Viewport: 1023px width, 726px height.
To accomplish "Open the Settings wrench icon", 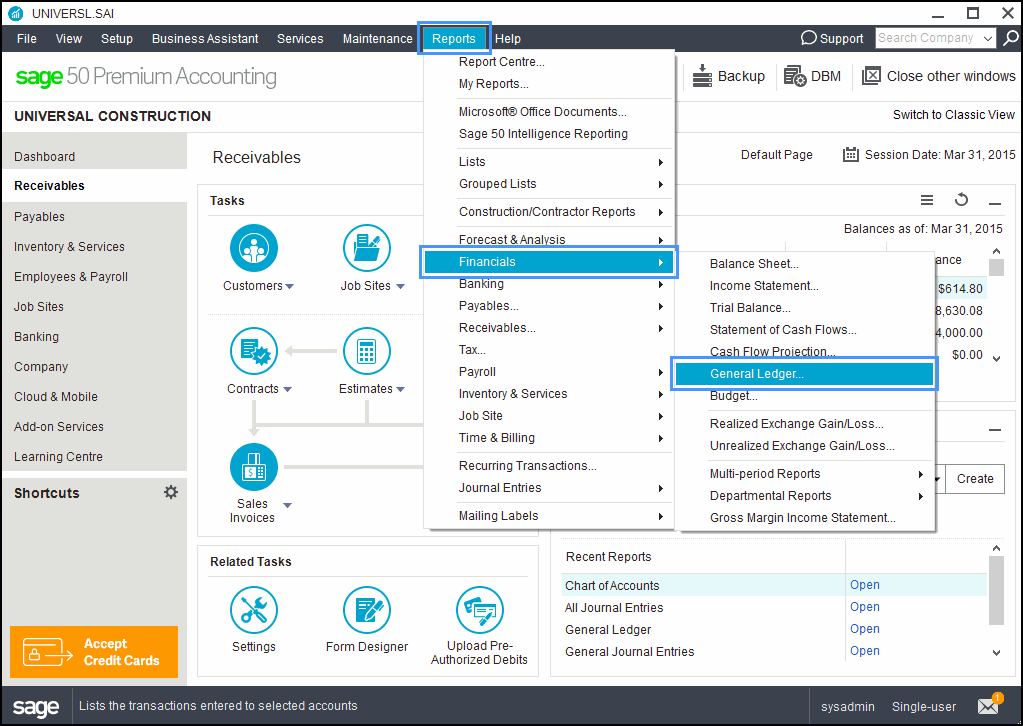I will [254, 610].
